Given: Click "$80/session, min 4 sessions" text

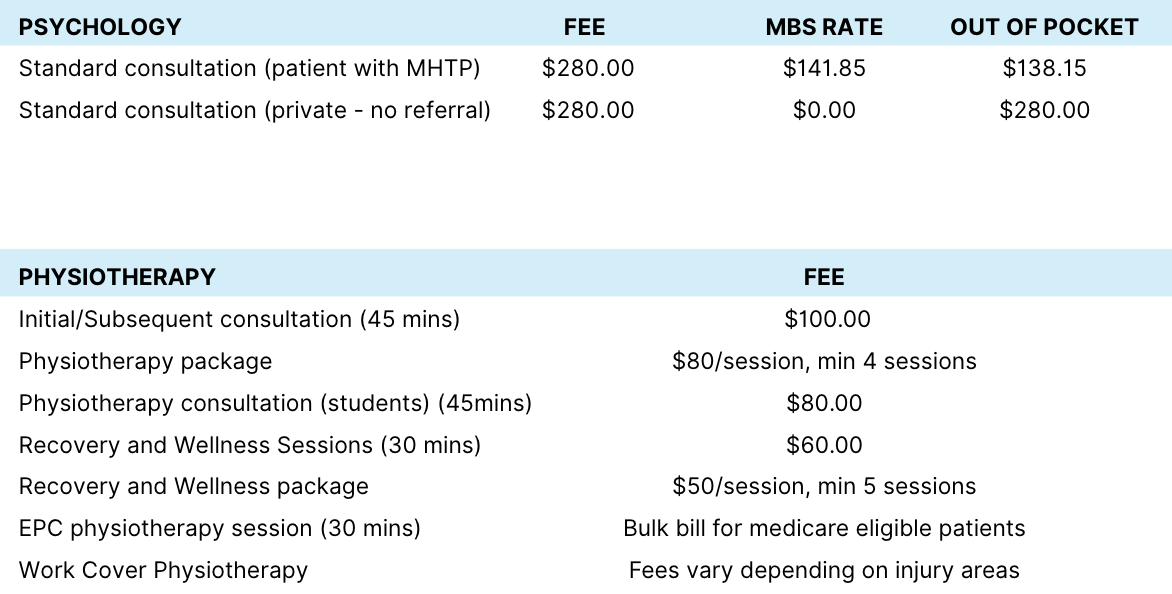Looking at the screenshot, I should (824, 361).
